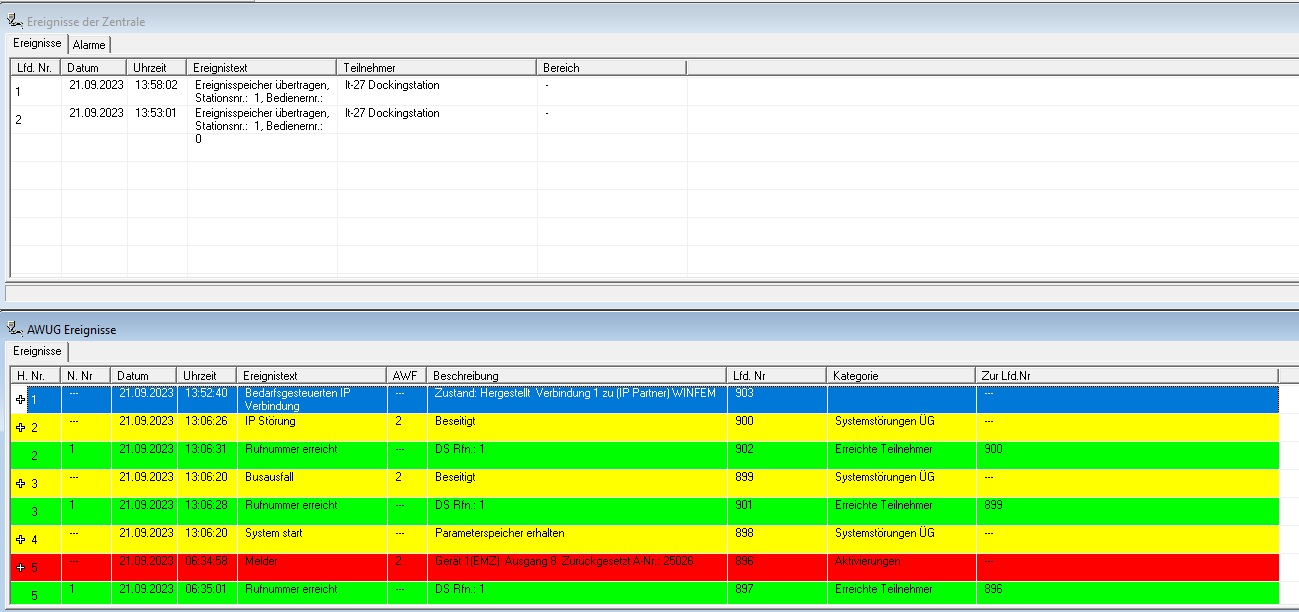Click the AWUG Ereignisse window icon

coord(15,329)
